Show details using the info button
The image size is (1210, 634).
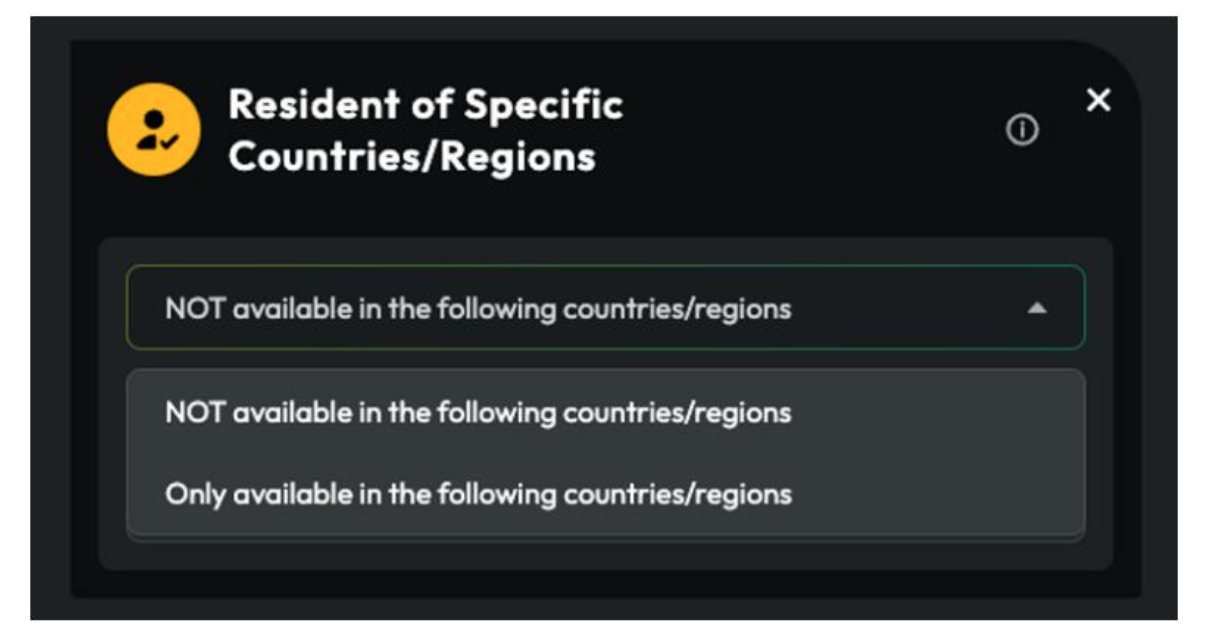pyautogui.click(x=1021, y=130)
